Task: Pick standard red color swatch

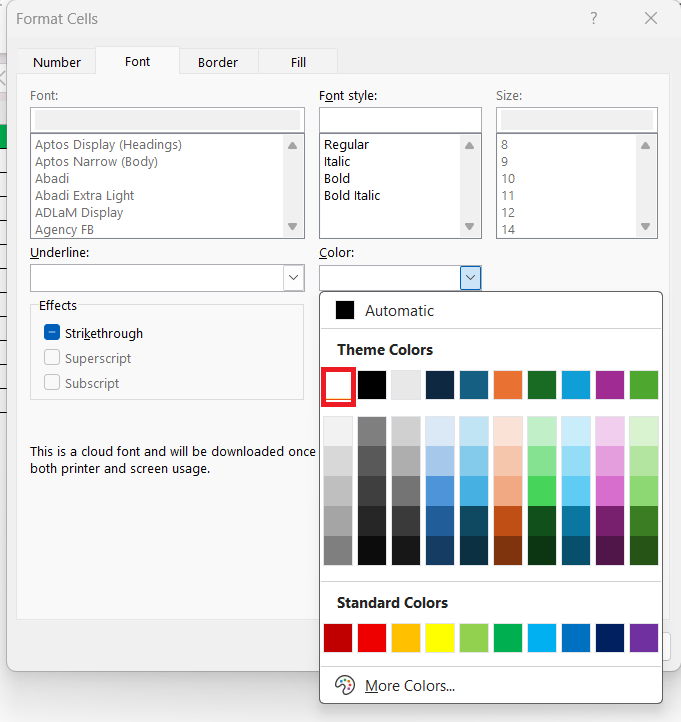Action: pos(372,638)
